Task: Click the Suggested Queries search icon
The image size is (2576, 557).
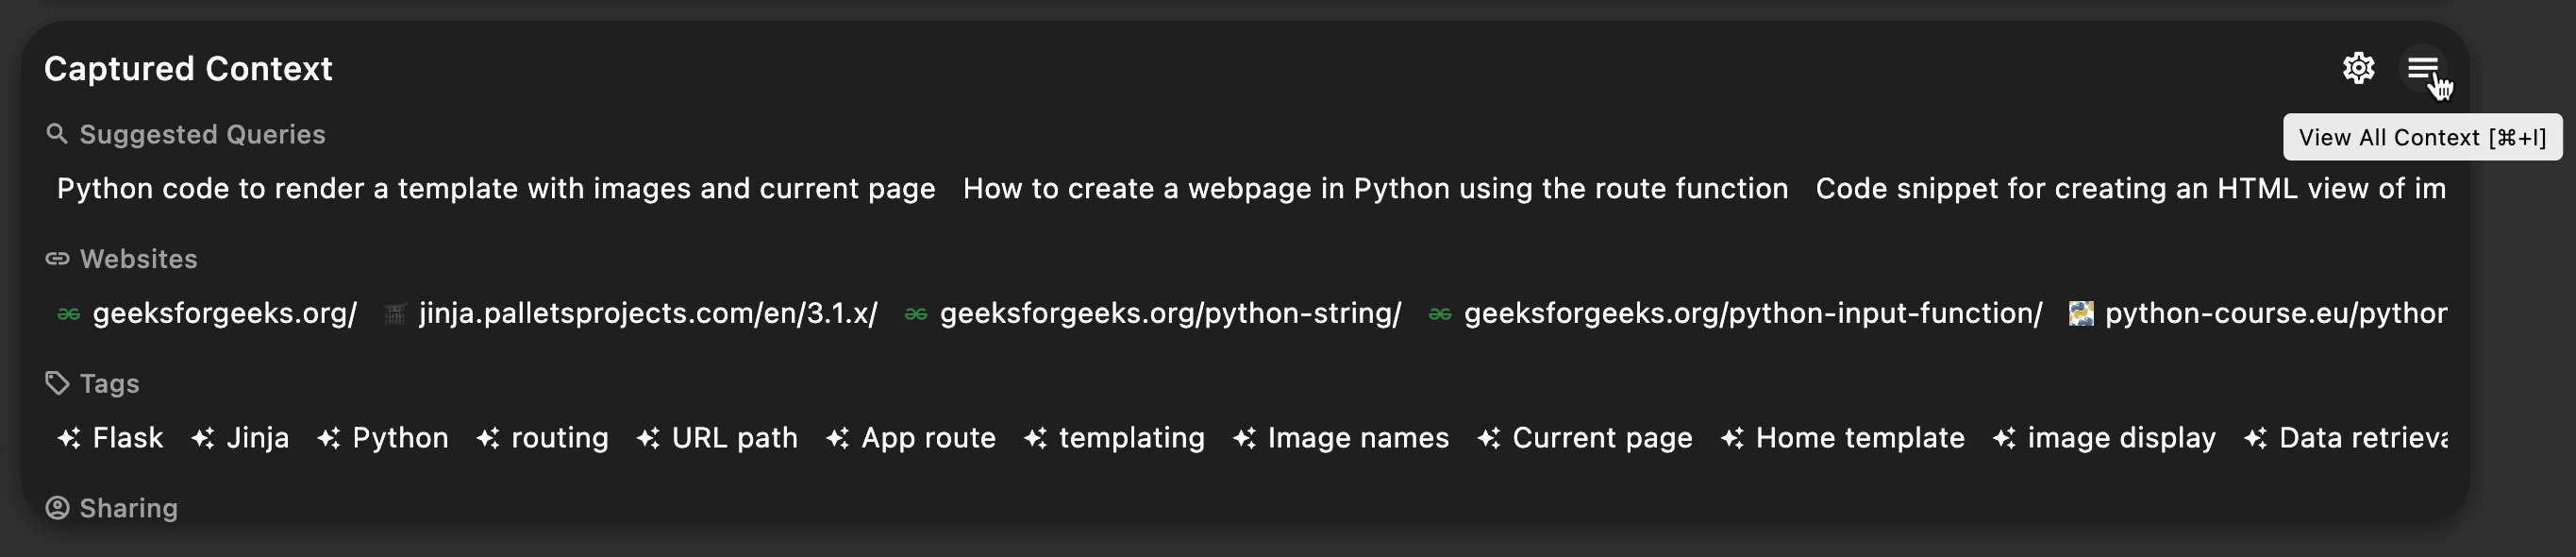Action: pyautogui.click(x=57, y=134)
